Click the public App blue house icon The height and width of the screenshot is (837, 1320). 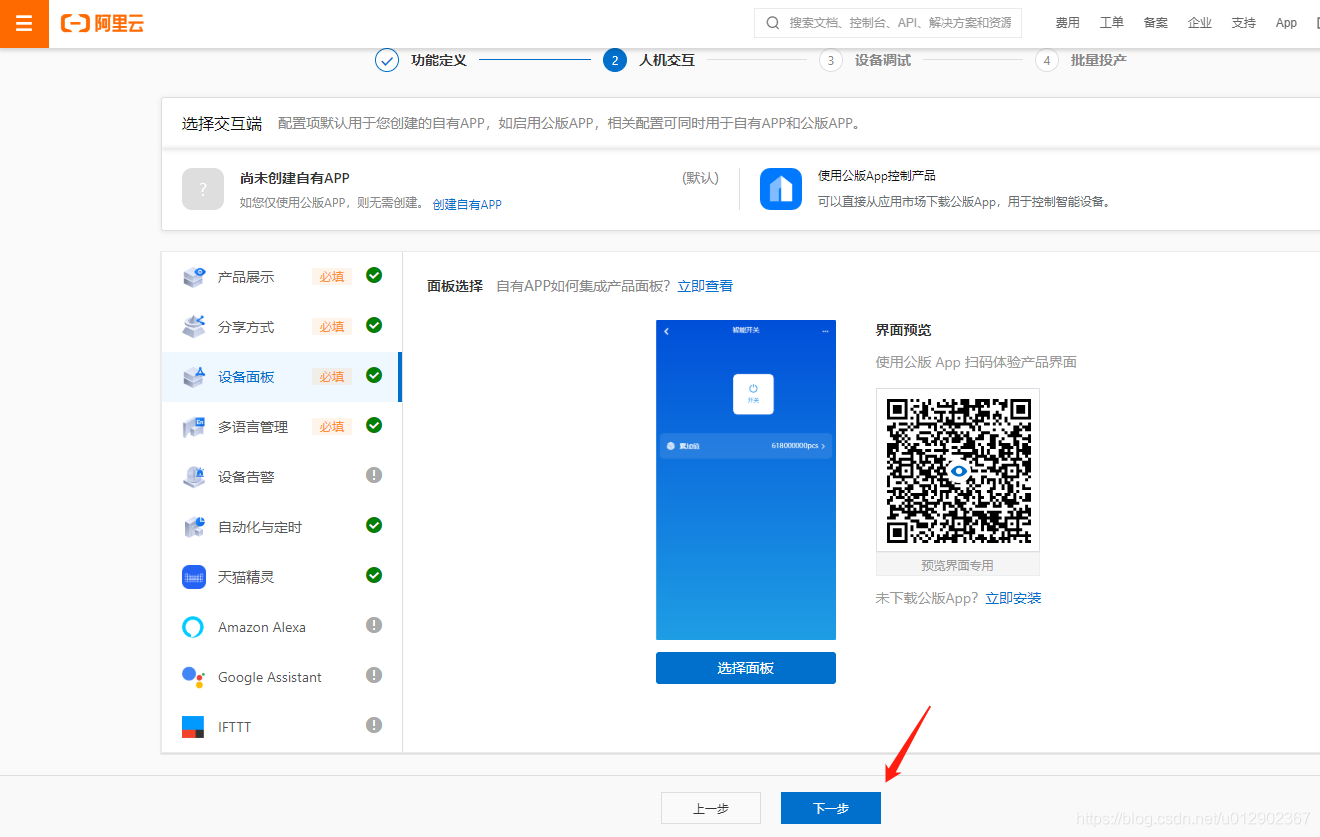781,189
